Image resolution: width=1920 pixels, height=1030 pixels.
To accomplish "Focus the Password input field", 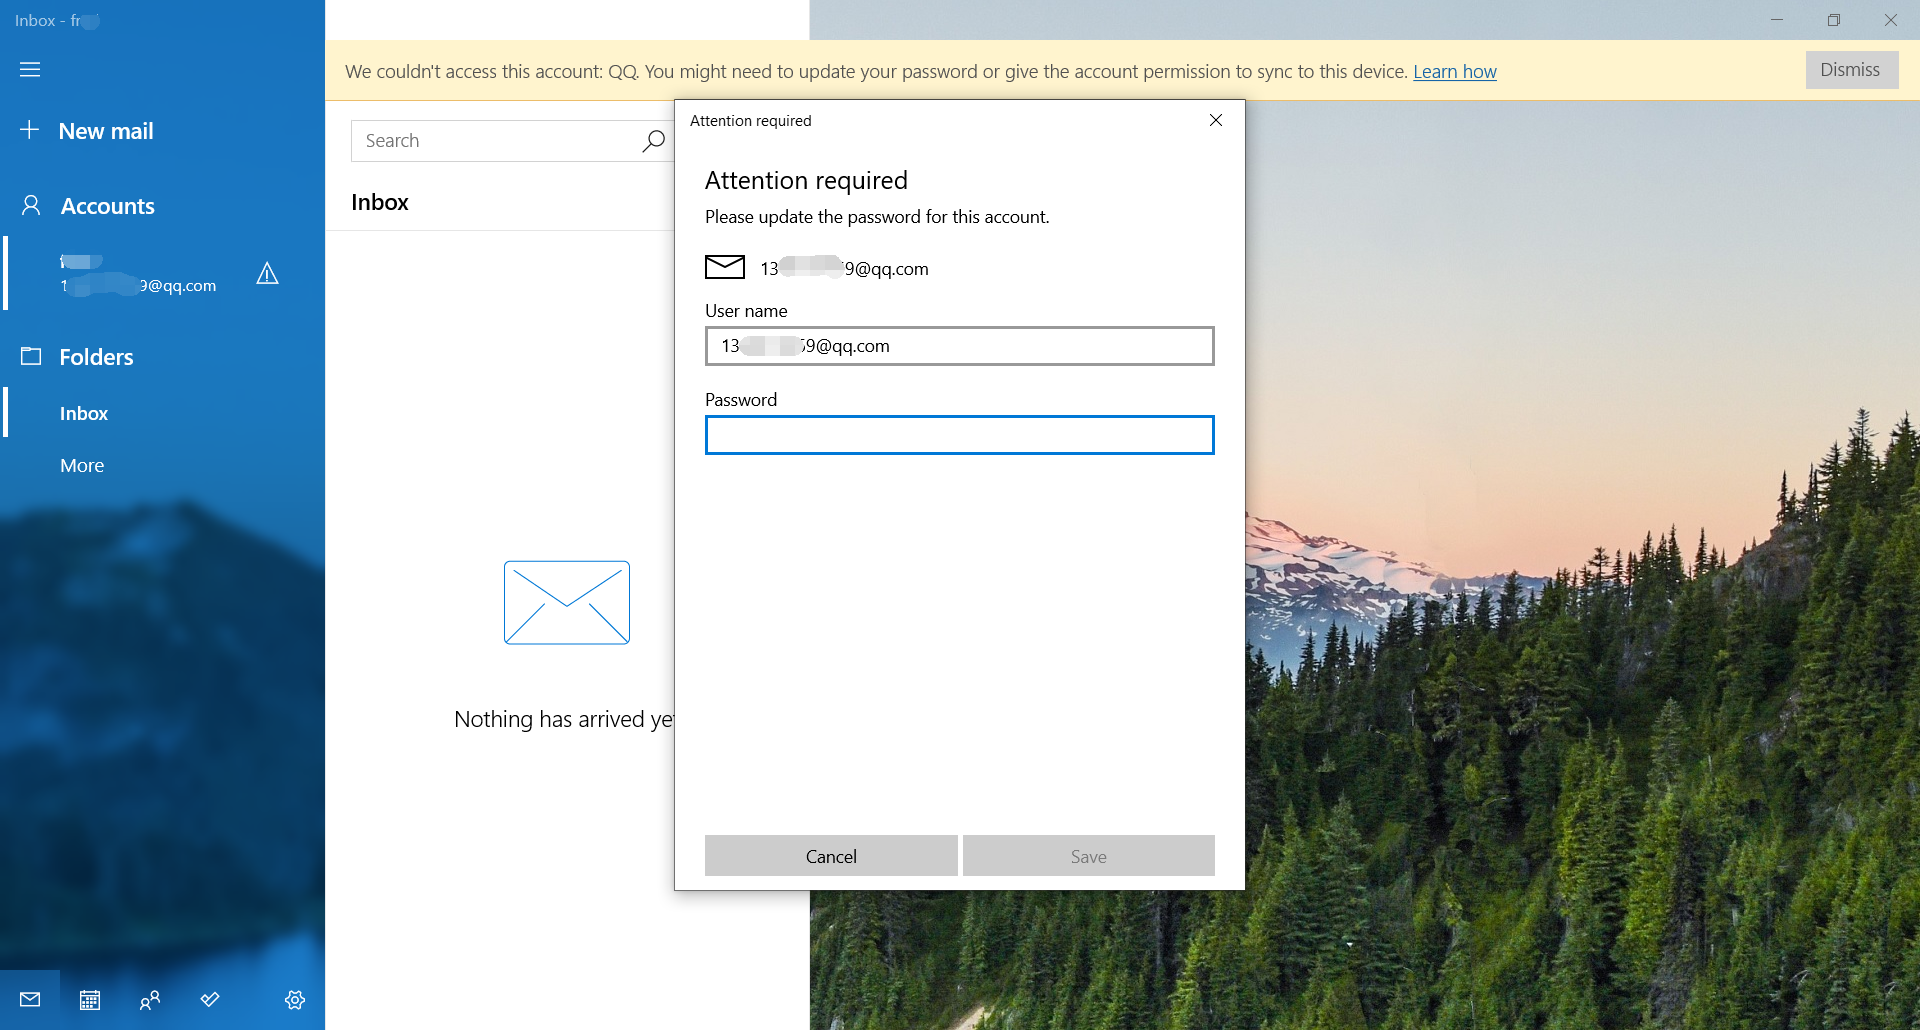I will click(960, 435).
